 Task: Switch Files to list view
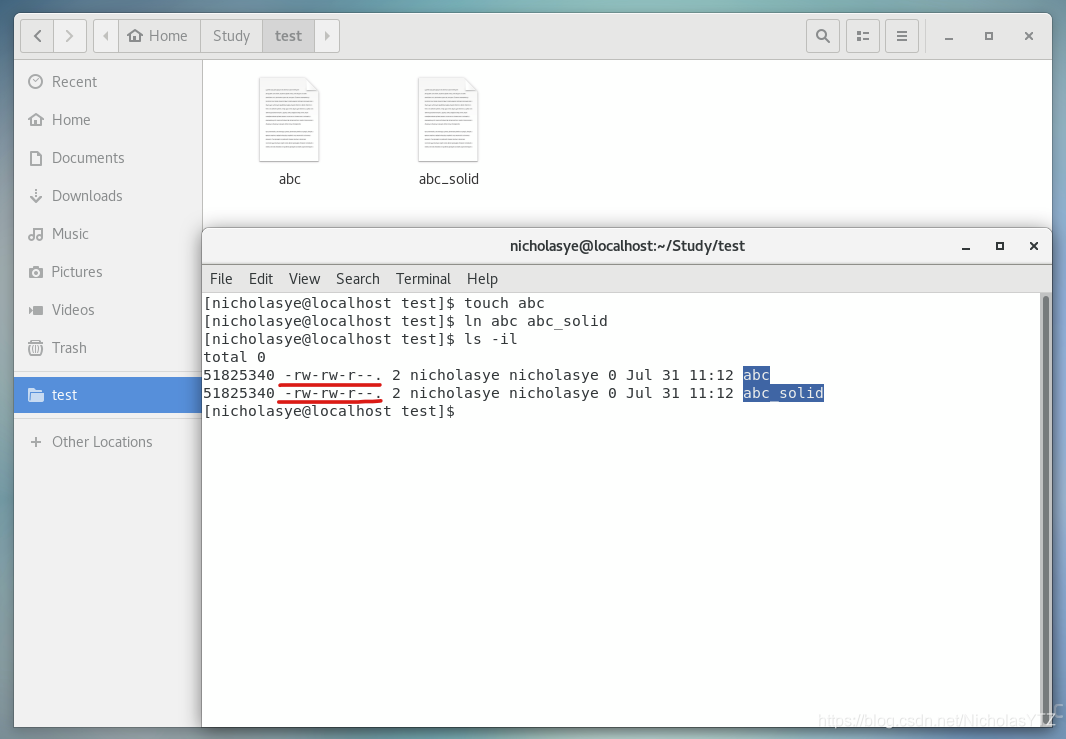click(x=863, y=36)
